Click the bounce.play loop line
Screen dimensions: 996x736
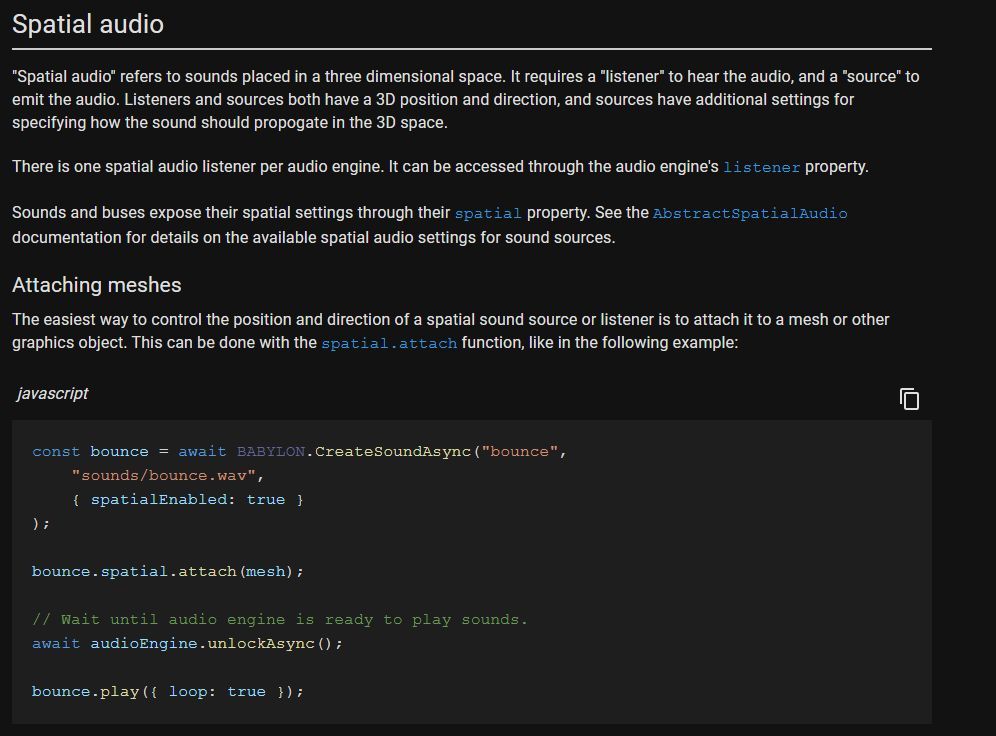167,691
